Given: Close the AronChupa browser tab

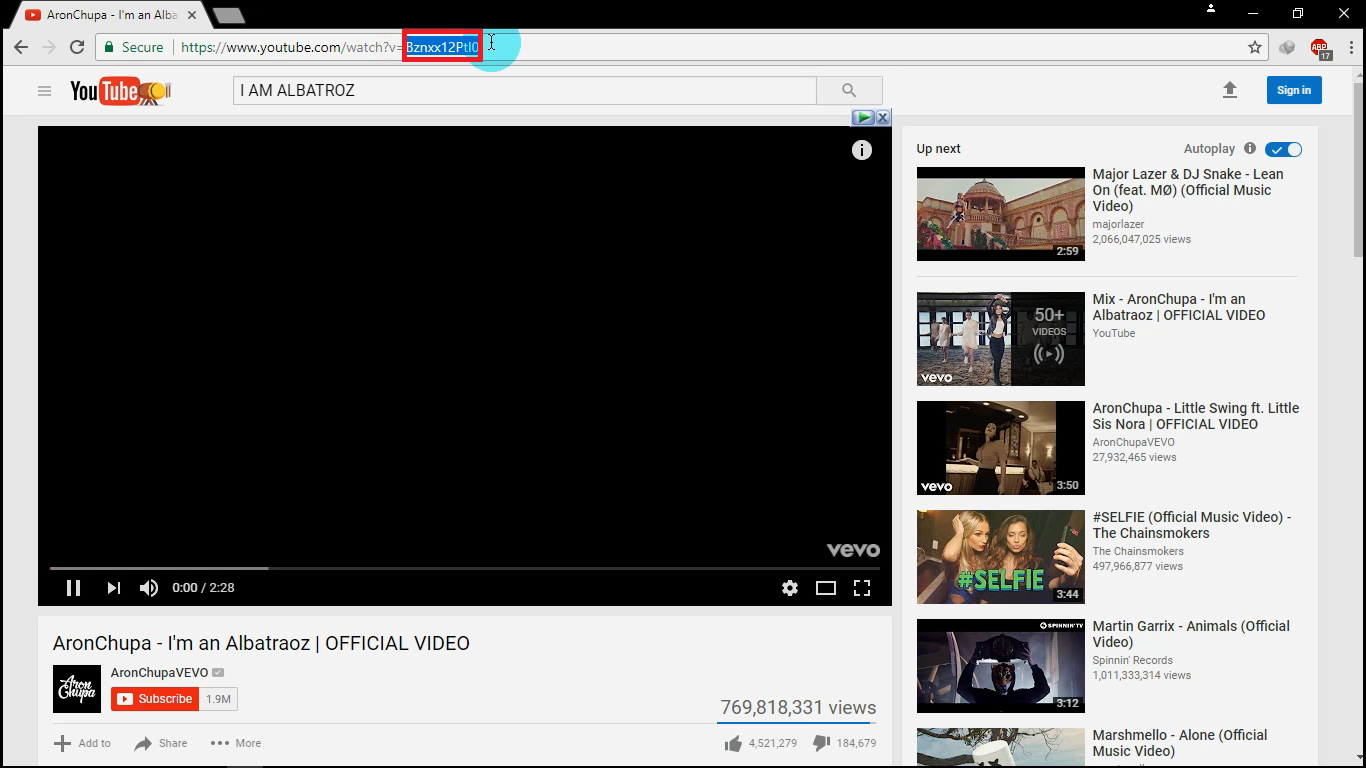Looking at the screenshot, I should pos(192,15).
